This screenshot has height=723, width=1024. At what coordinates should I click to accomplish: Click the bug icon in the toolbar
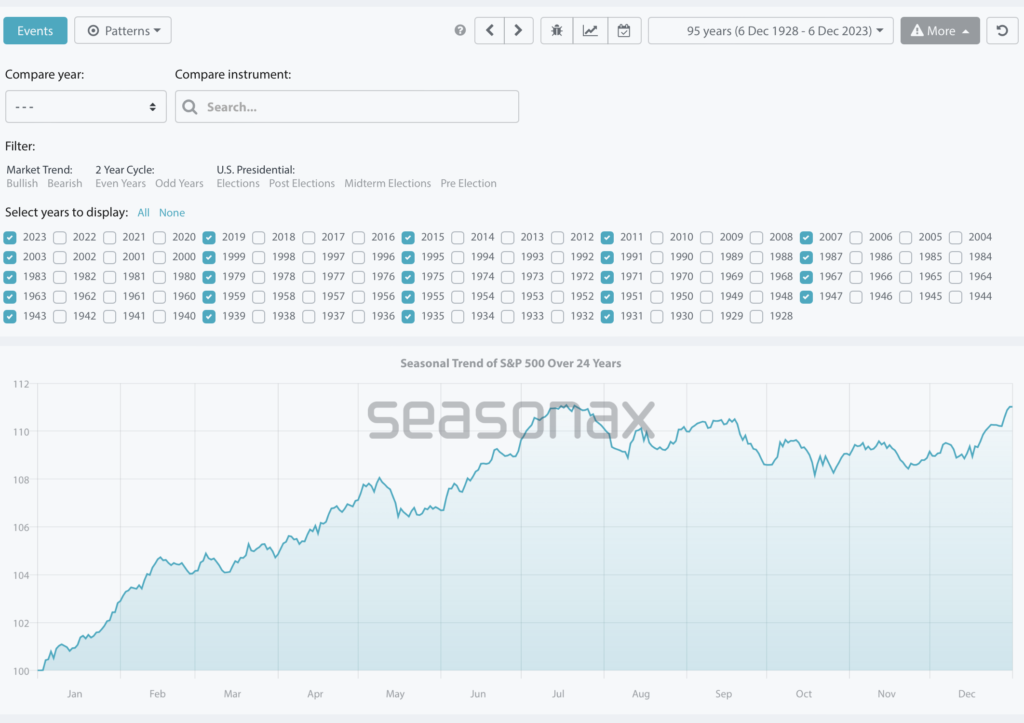pyautogui.click(x=557, y=31)
